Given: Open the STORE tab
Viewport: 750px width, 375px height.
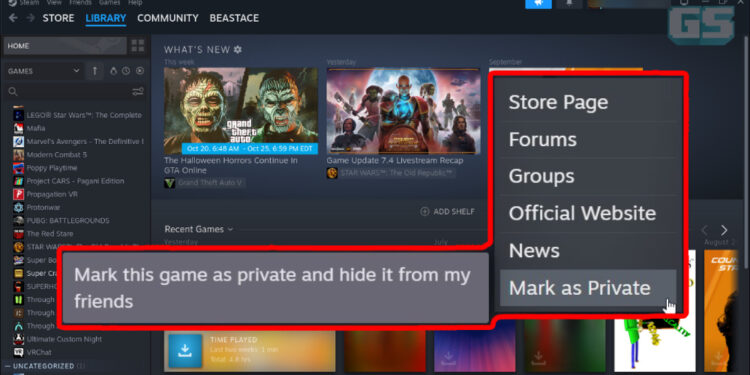Looking at the screenshot, I should [x=58, y=18].
